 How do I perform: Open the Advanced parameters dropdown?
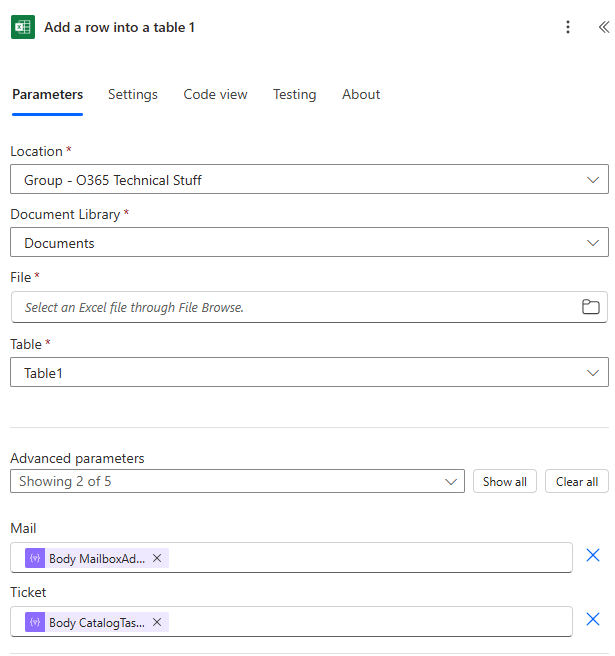[x=237, y=481]
